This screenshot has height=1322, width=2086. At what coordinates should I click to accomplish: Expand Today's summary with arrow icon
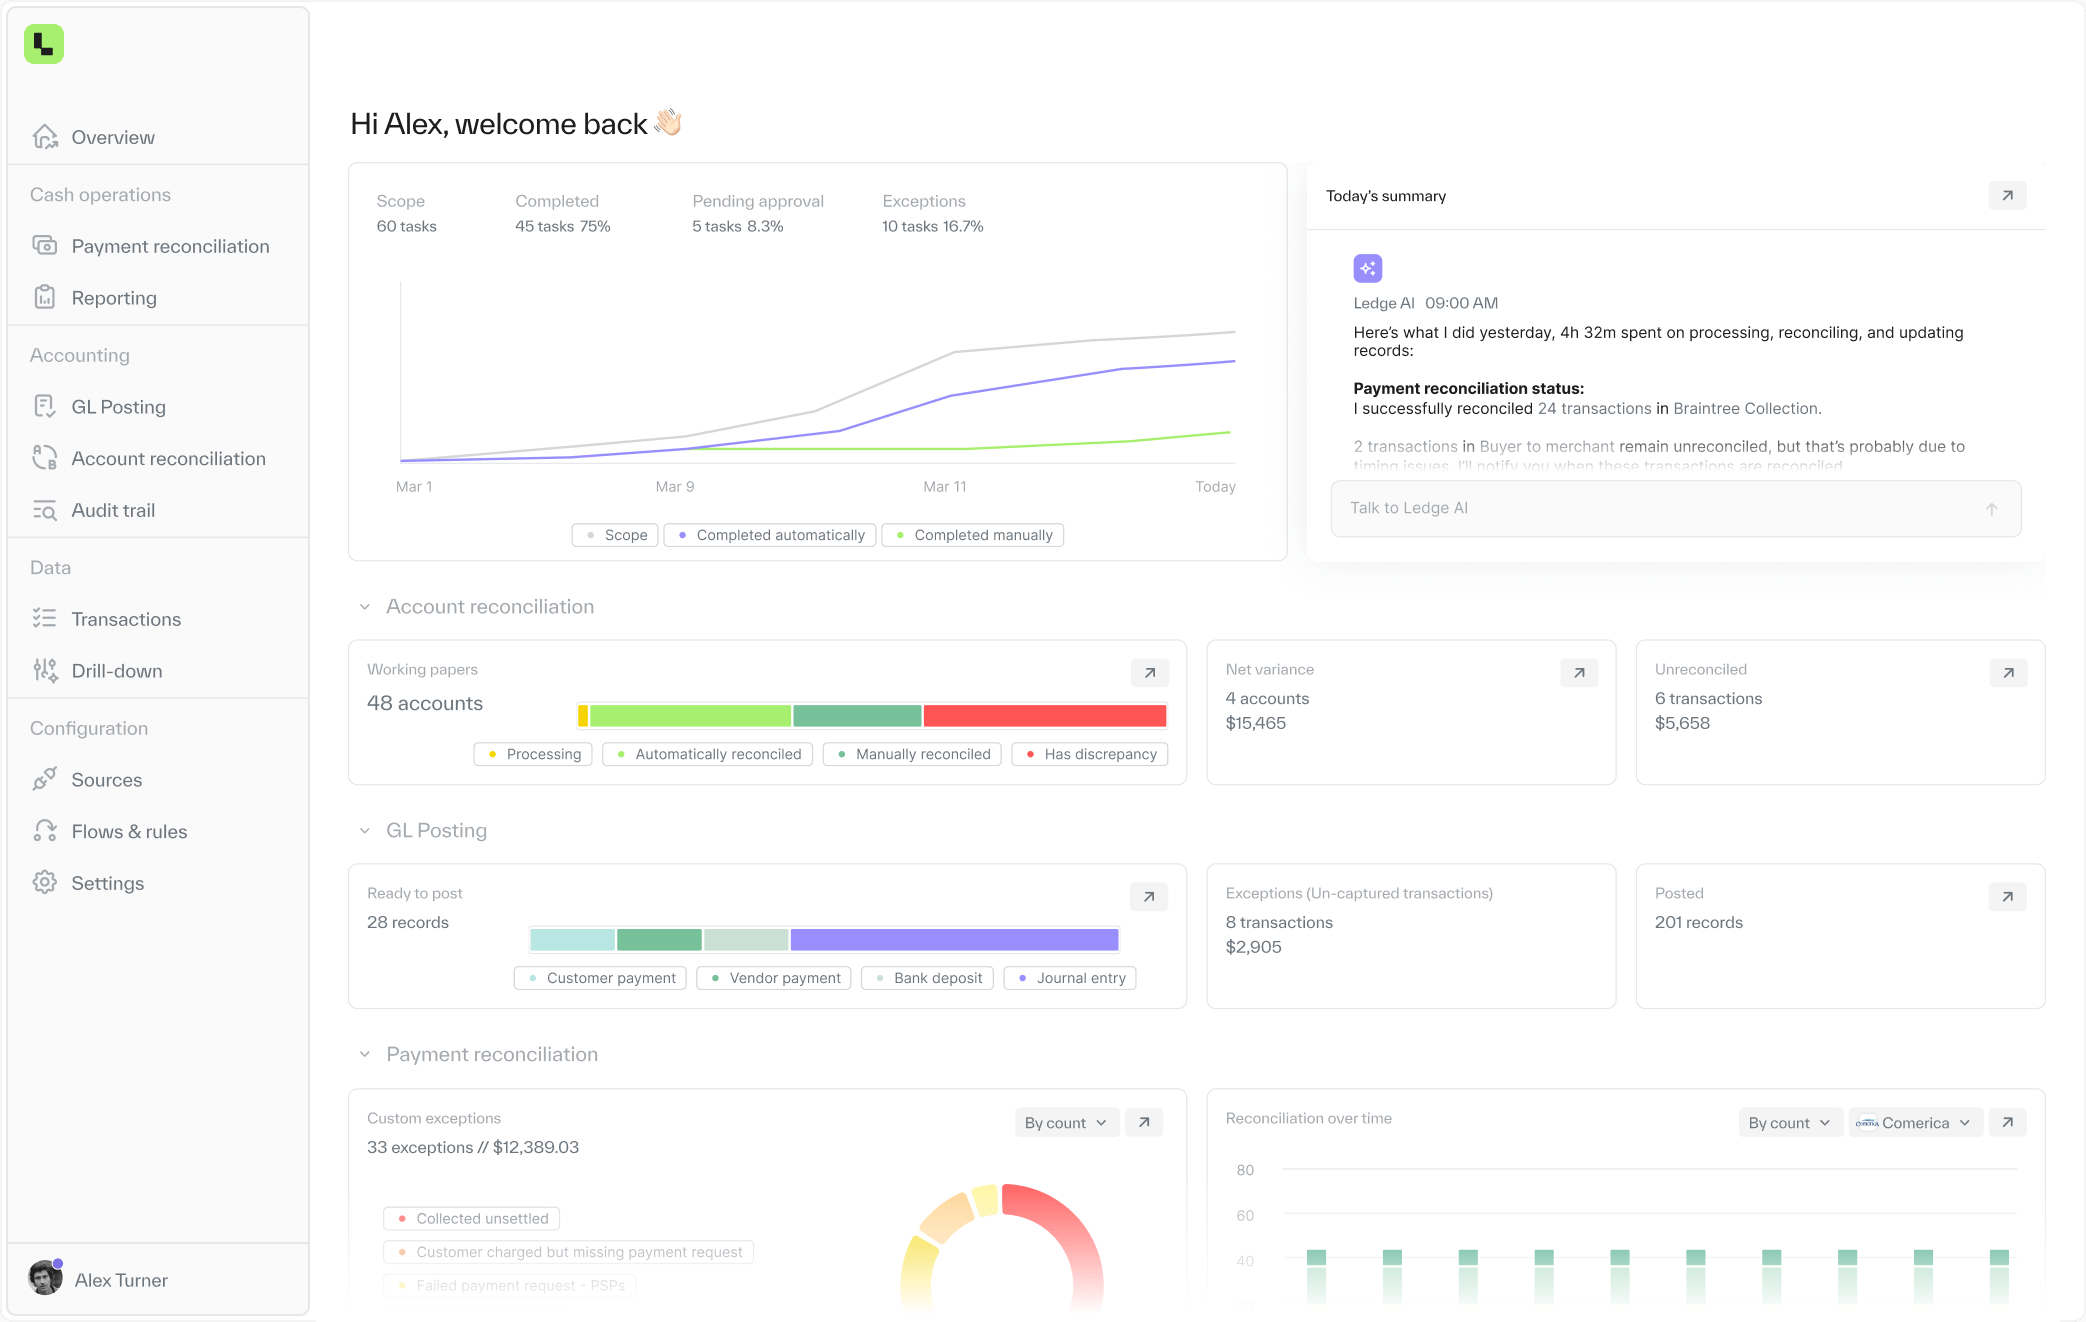[2007, 196]
